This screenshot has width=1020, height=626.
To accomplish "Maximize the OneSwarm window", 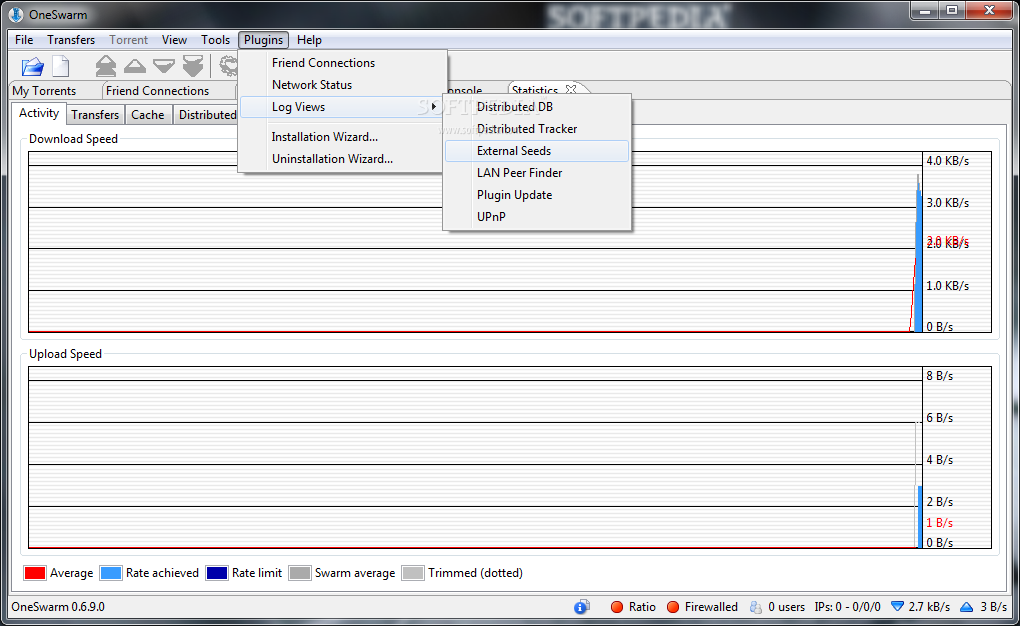I will (952, 10).
